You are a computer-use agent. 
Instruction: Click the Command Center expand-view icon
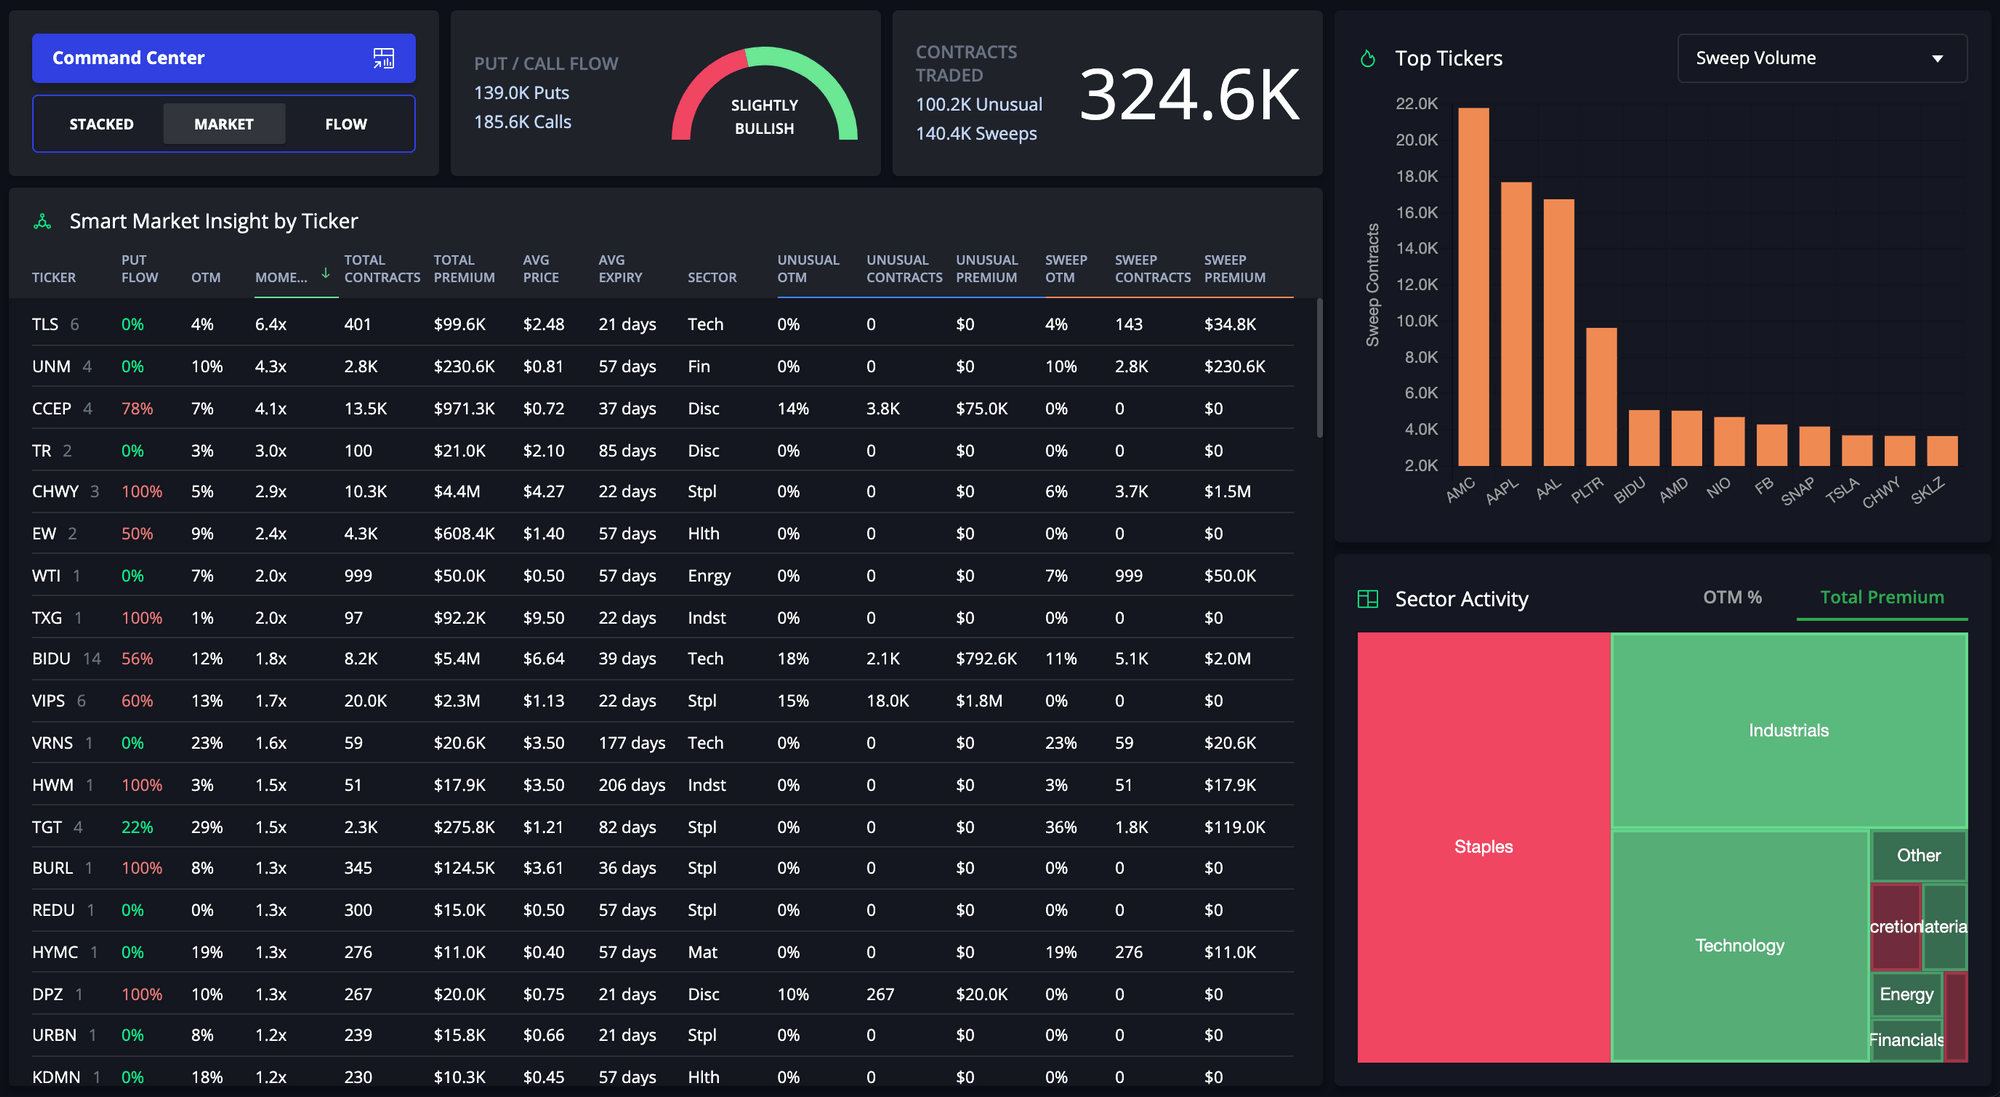tap(383, 58)
